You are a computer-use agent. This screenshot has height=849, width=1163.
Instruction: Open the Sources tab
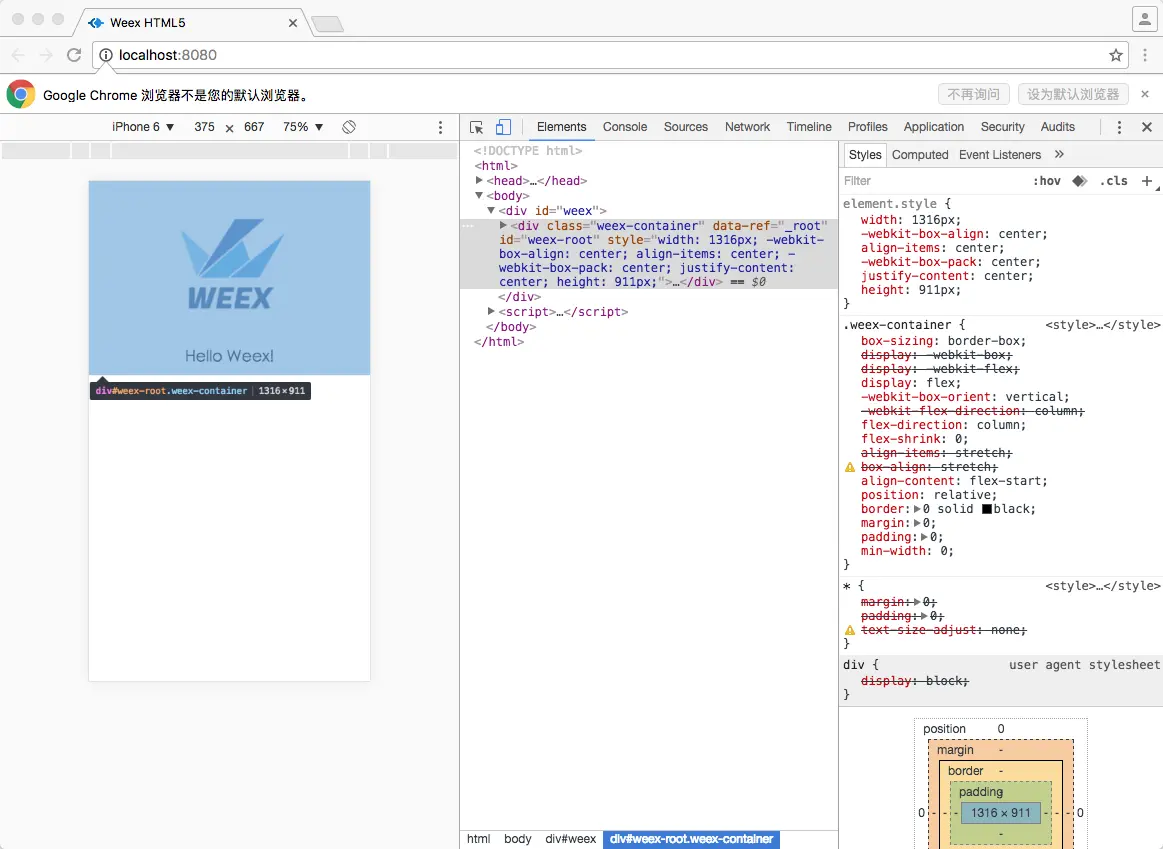pos(685,127)
